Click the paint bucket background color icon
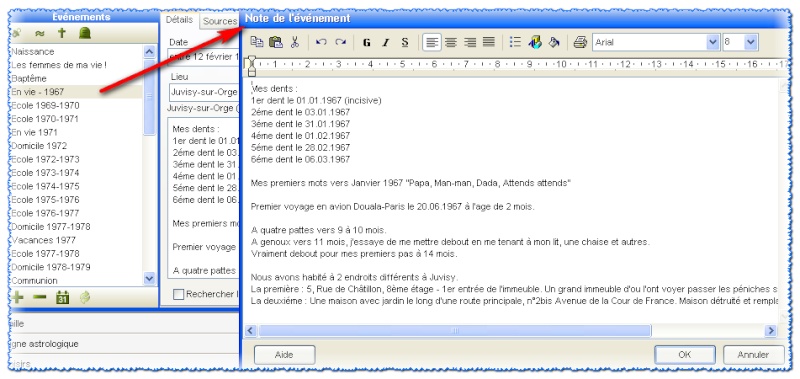The width and height of the screenshot is (800, 379). [554, 42]
